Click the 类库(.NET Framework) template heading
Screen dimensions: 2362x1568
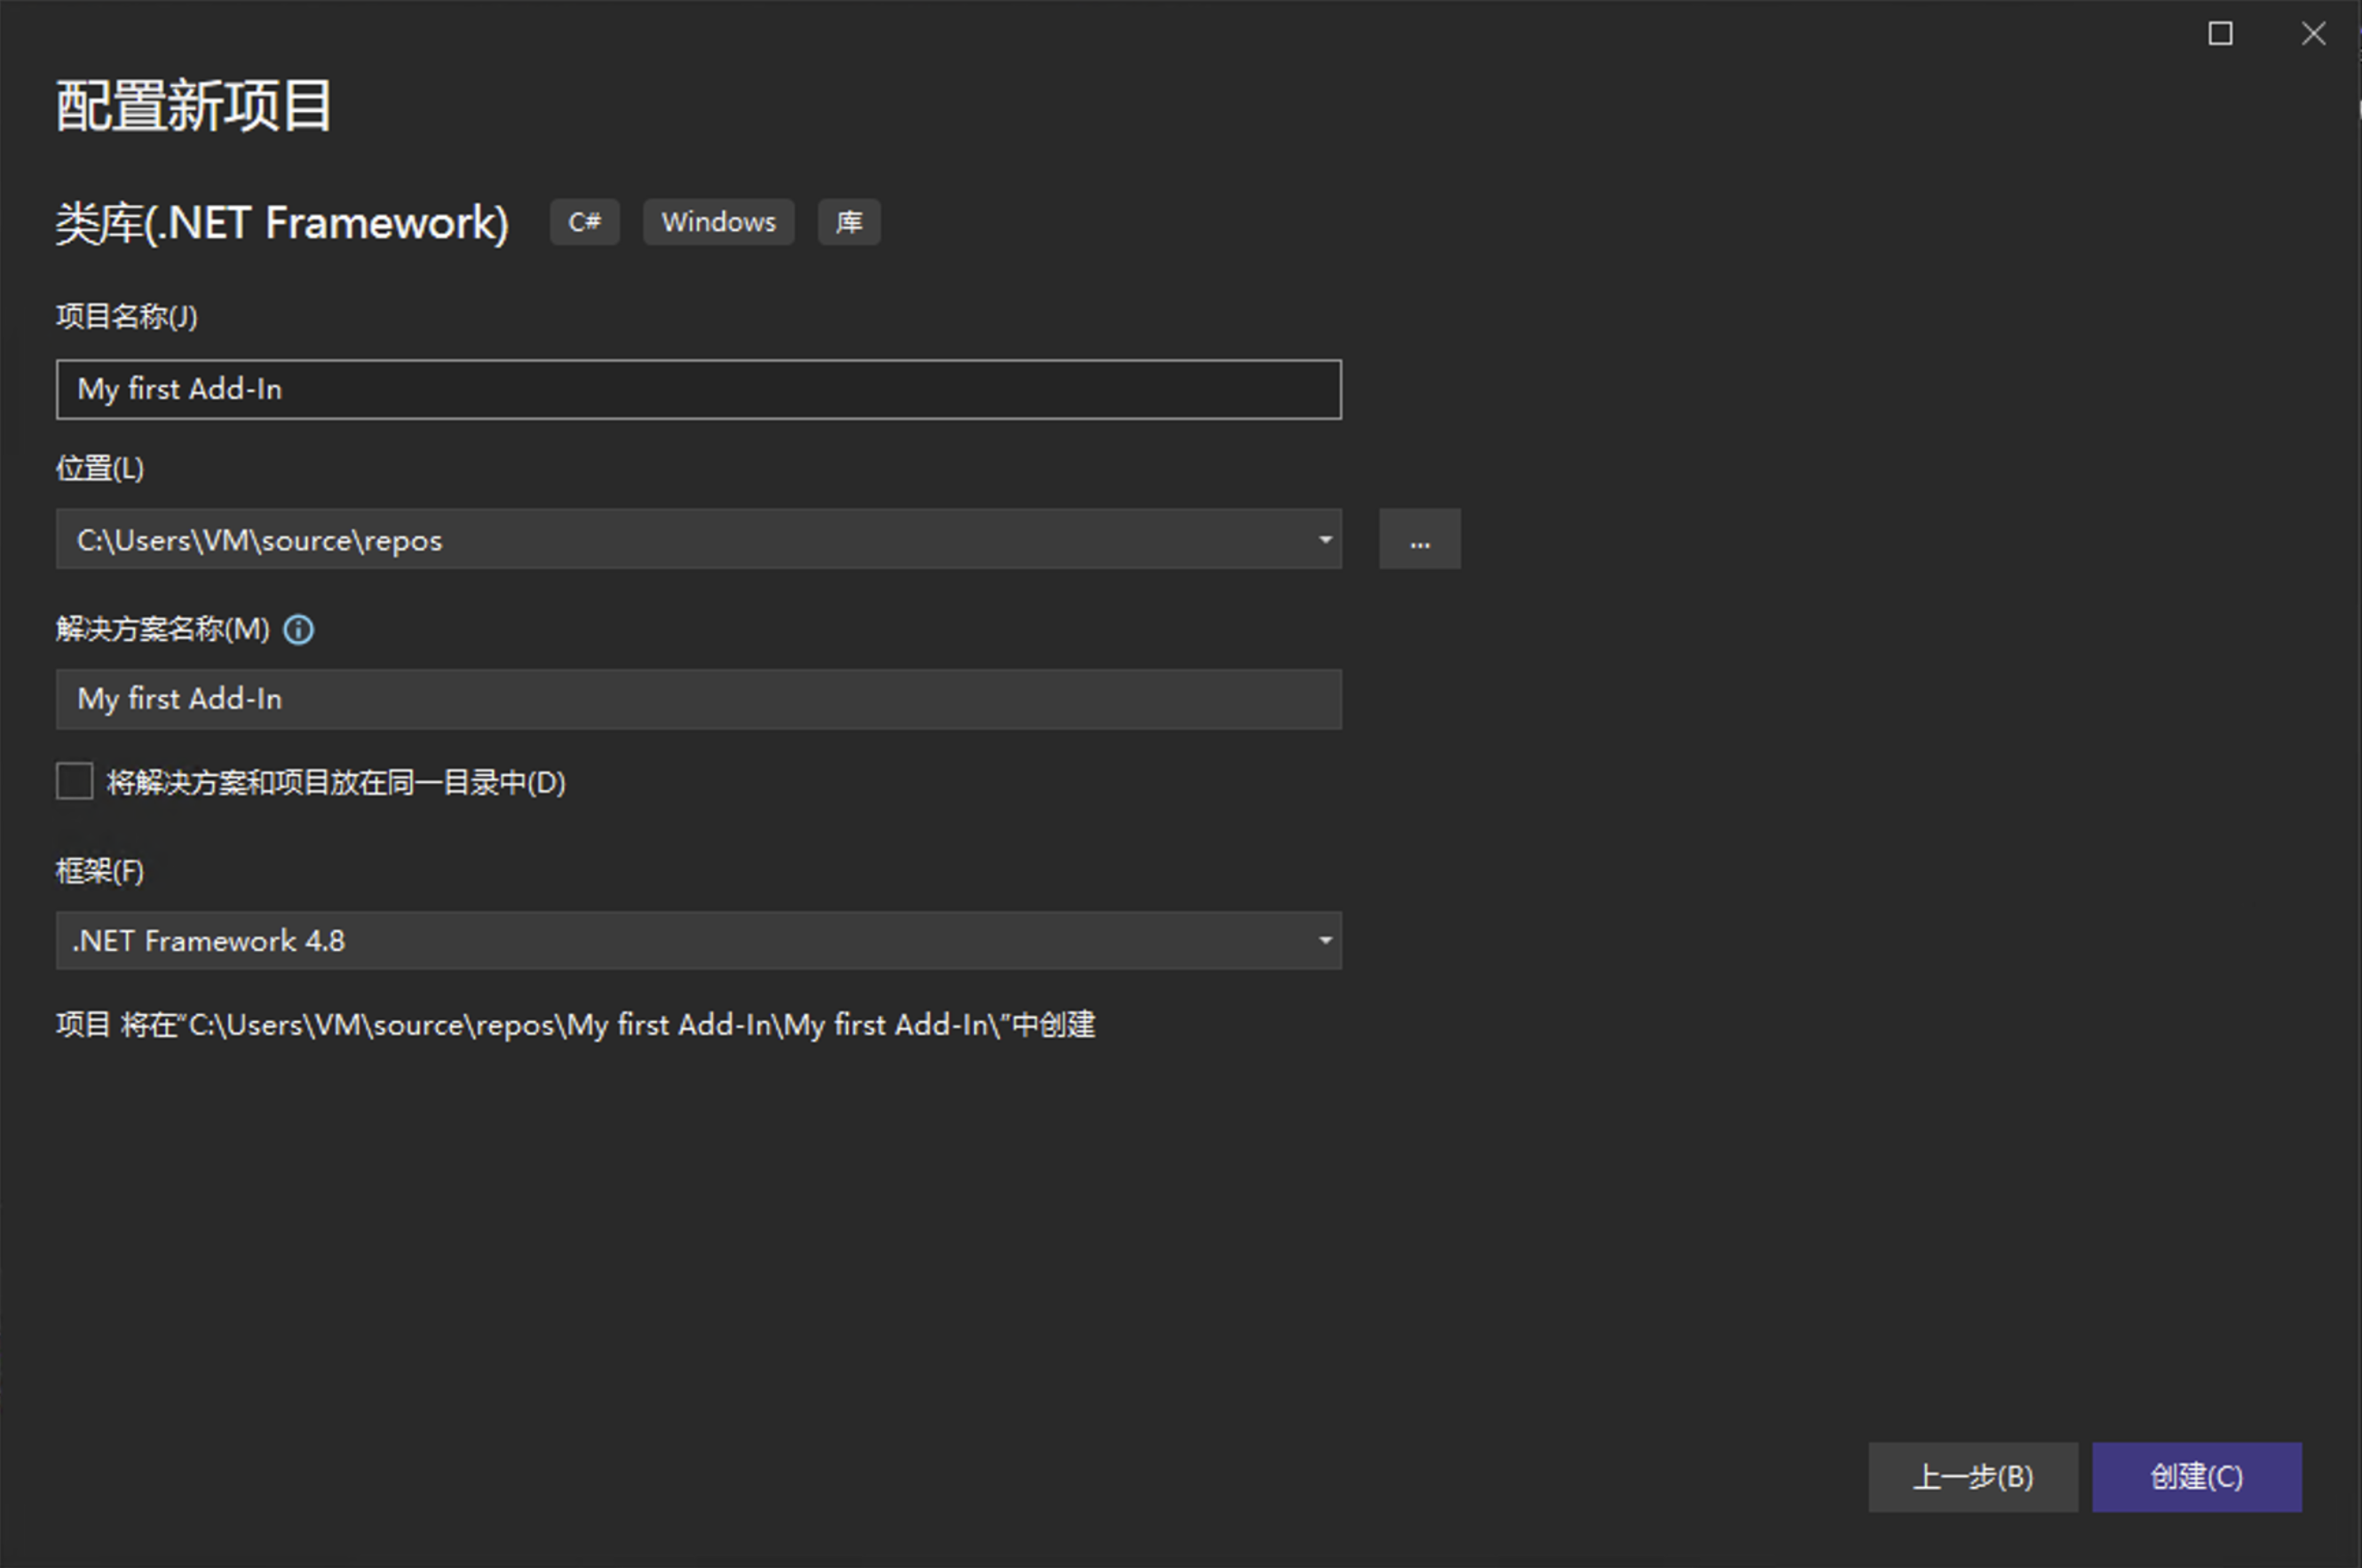[282, 223]
